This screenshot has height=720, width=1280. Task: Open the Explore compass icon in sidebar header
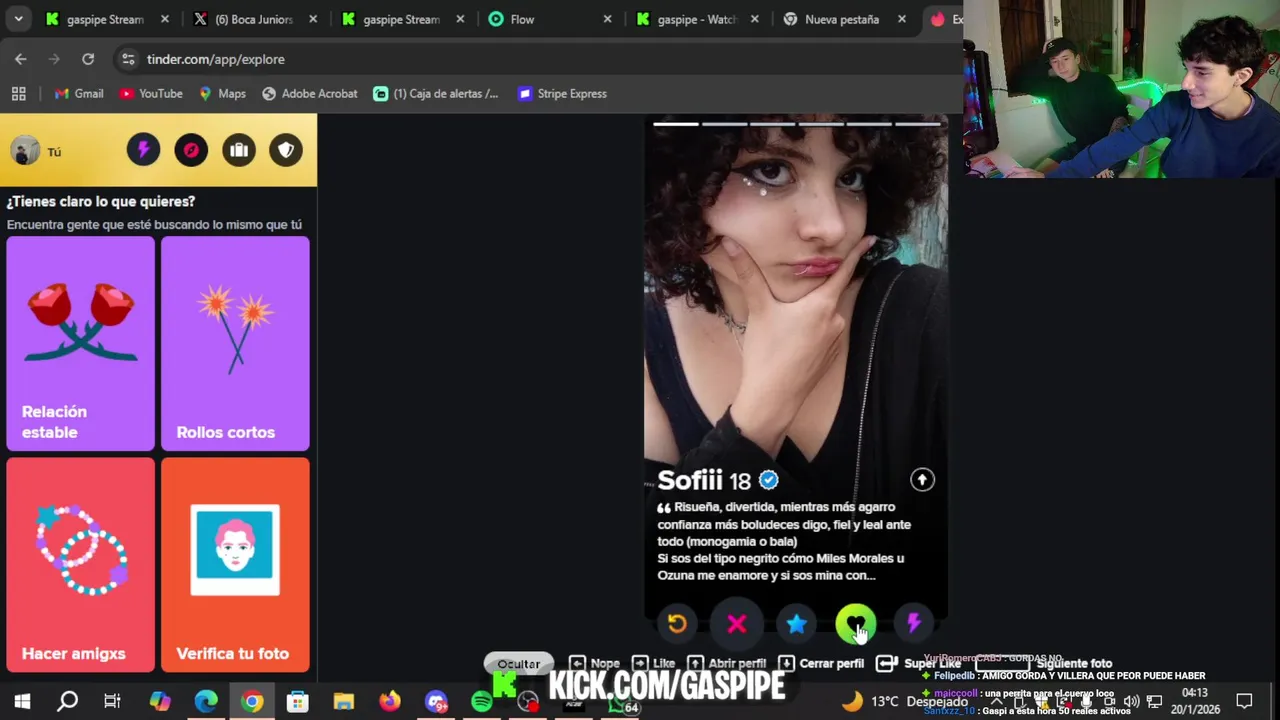(191, 150)
